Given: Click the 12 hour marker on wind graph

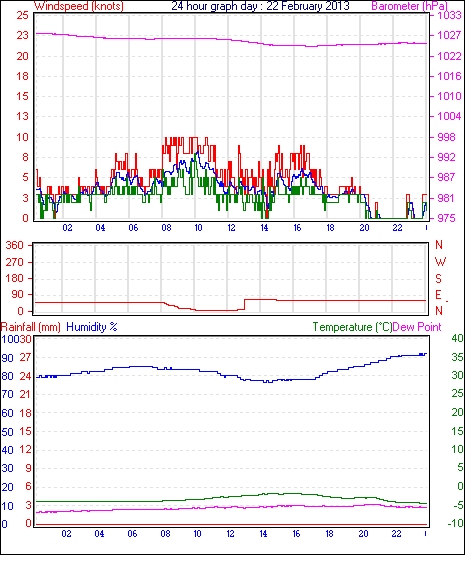Looking at the screenshot, I should pyautogui.click(x=231, y=228).
